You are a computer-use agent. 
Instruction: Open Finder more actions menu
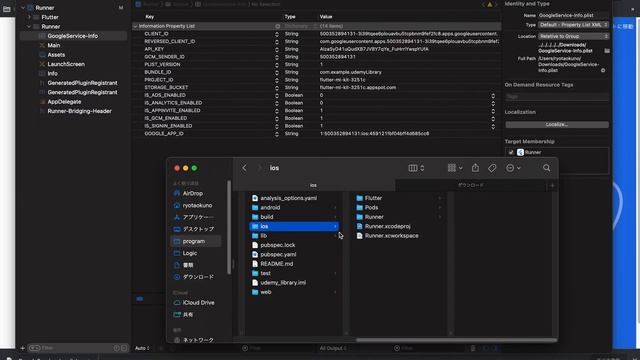(513, 168)
